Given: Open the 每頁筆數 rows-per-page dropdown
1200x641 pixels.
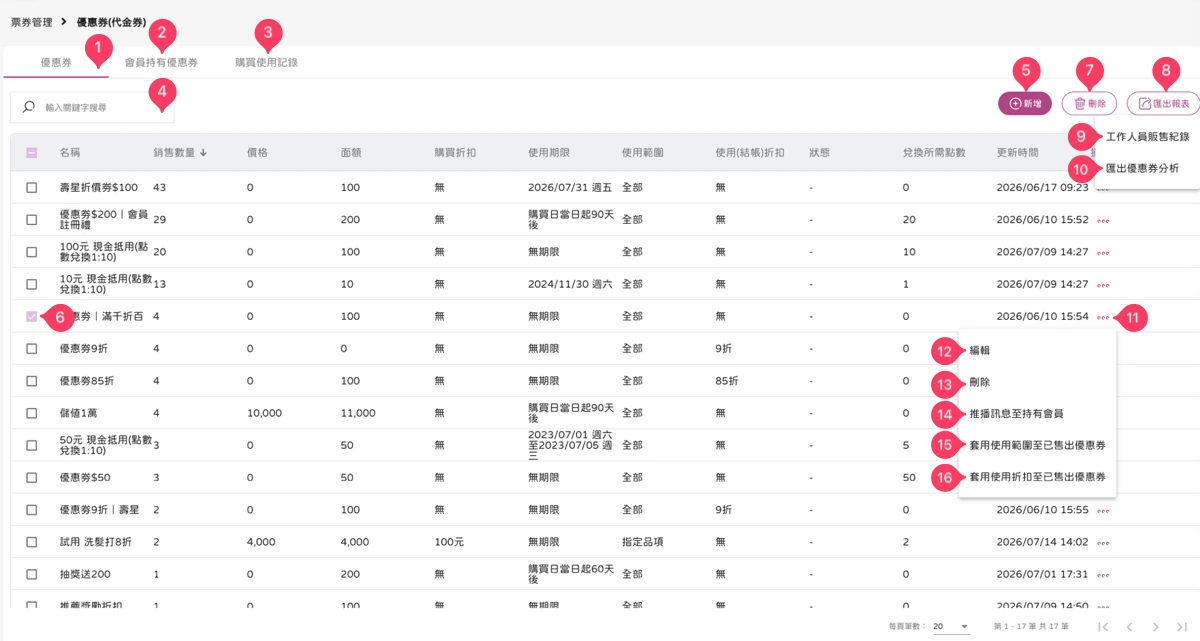Looking at the screenshot, I should point(951,626).
